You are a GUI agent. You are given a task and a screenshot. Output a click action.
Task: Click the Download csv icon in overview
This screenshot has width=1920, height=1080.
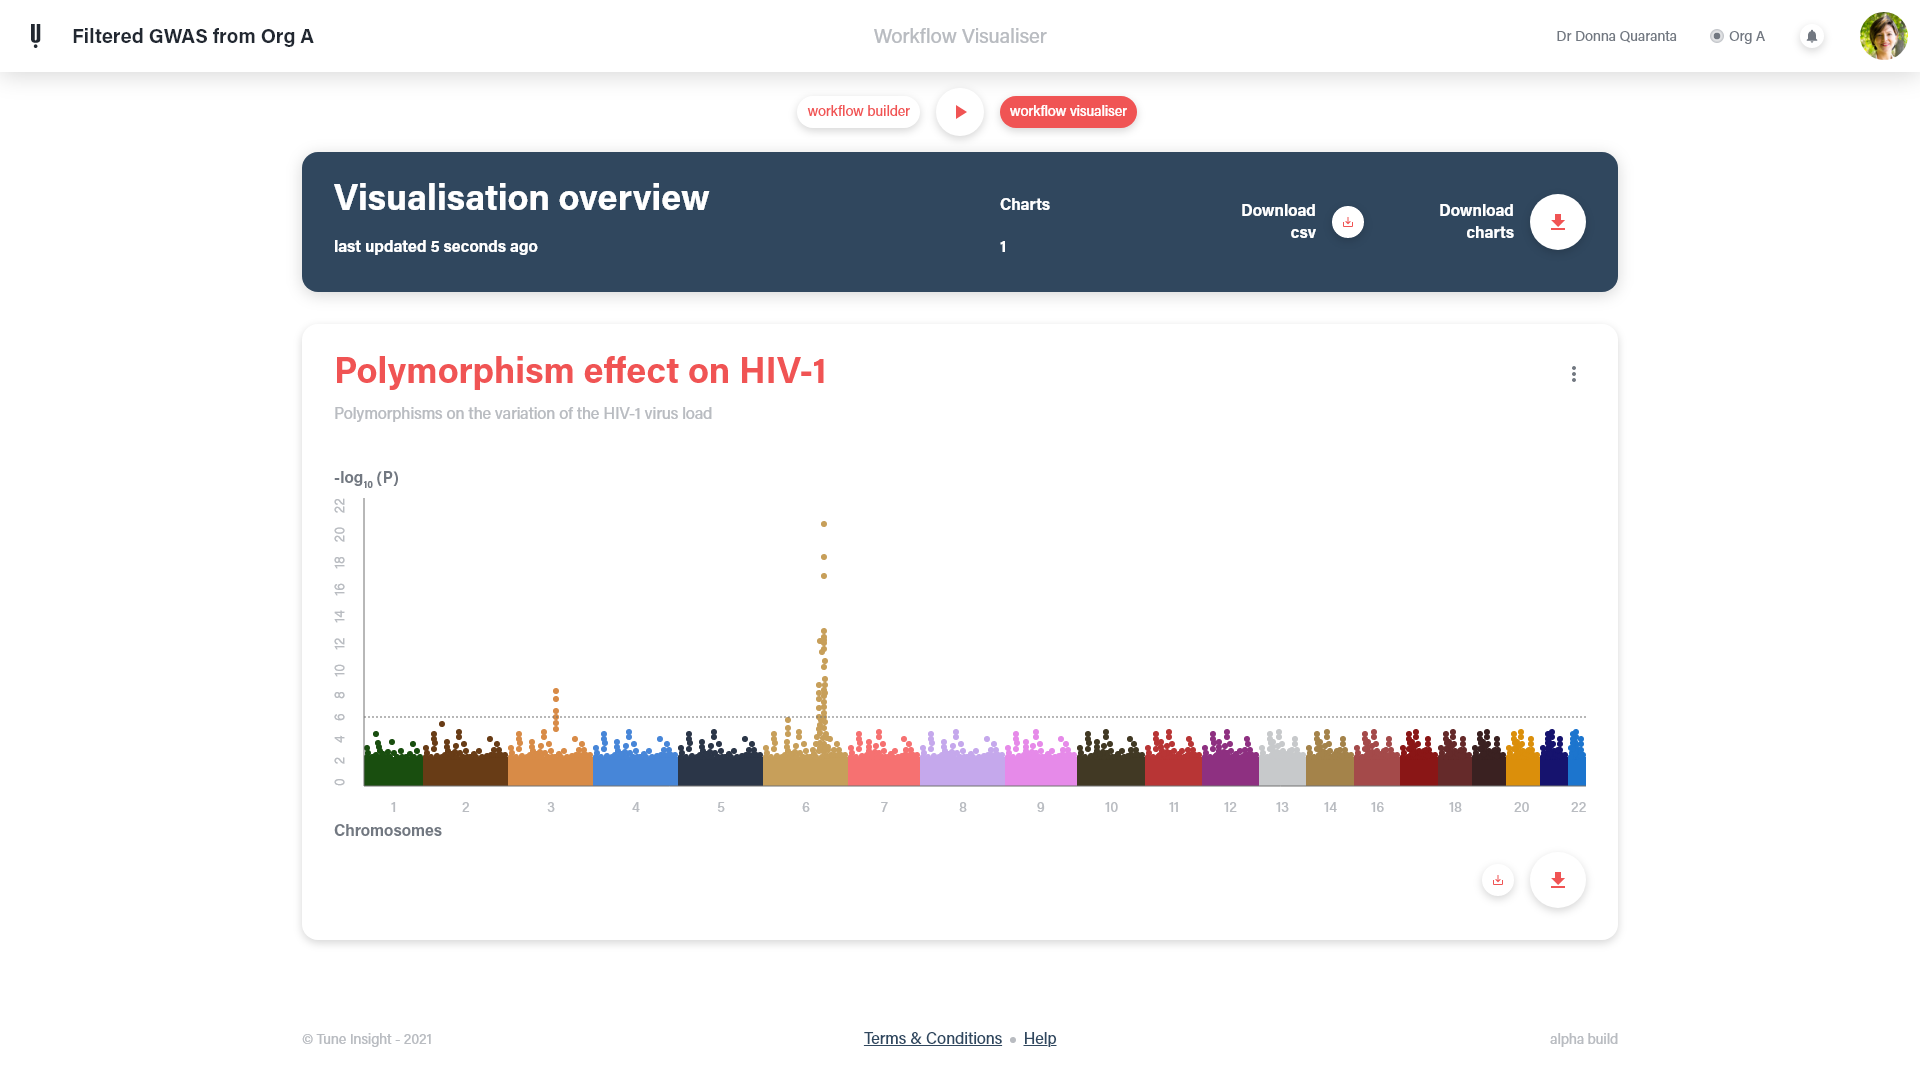click(1347, 222)
